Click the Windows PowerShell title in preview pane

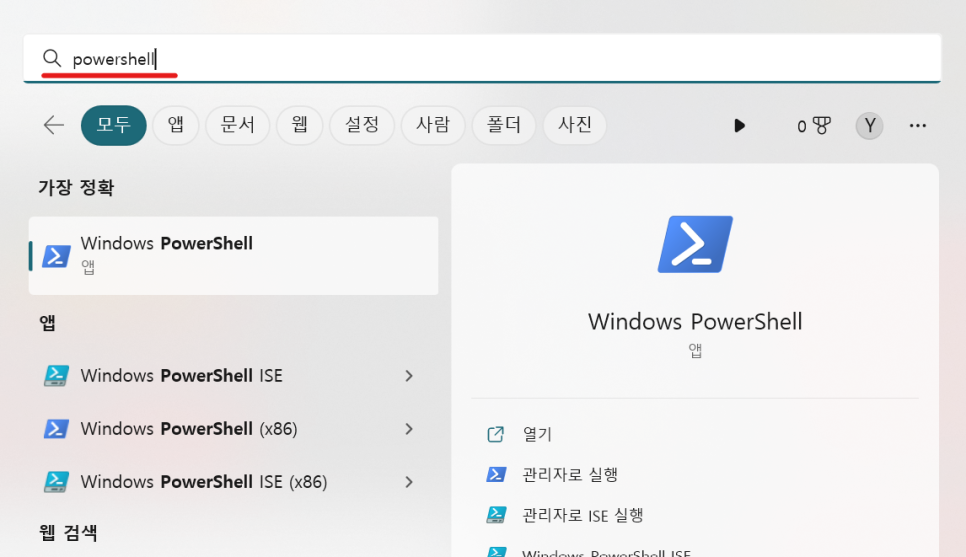(x=695, y=322)
